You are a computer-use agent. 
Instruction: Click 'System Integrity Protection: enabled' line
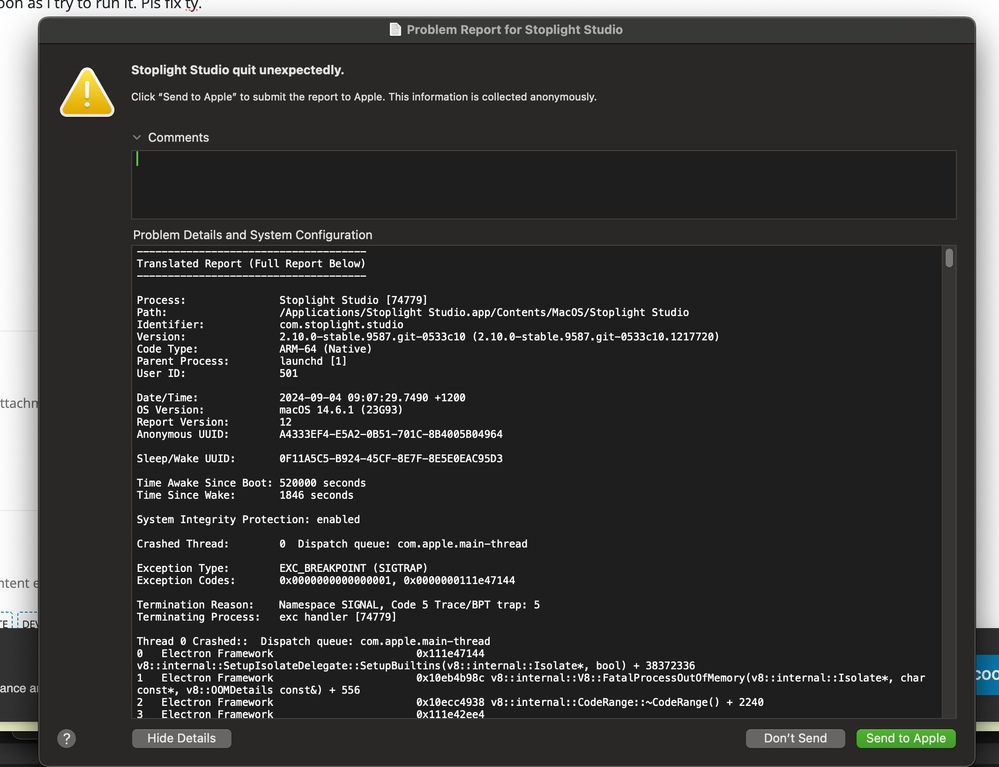tap(248, 519)
